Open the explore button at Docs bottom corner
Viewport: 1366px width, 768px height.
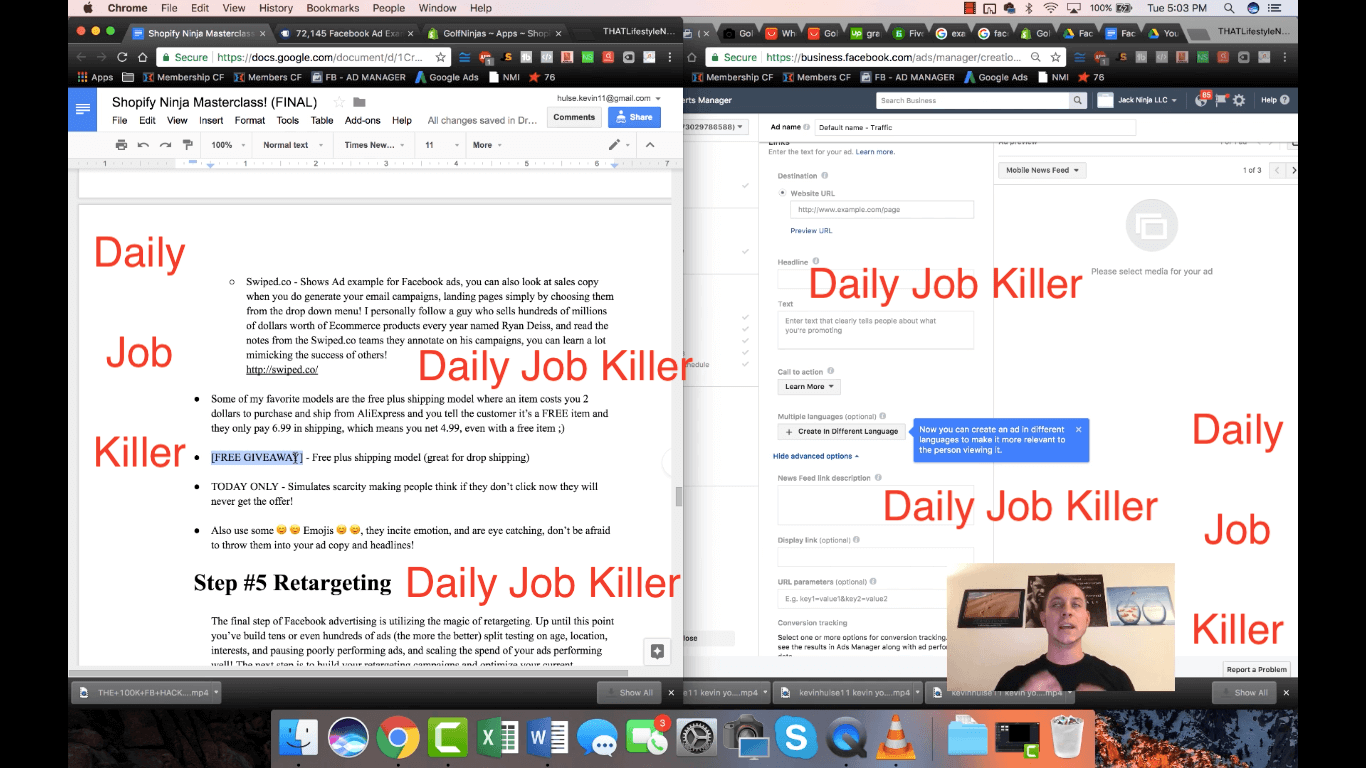(657, 651)
